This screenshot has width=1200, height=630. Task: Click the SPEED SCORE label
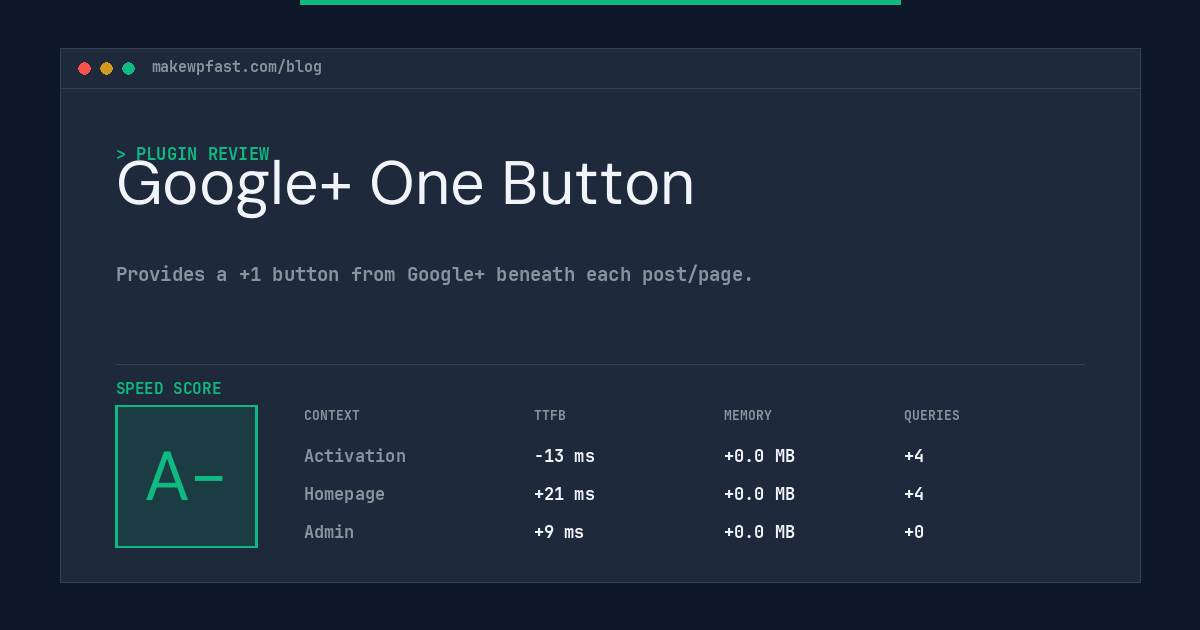(x=169, y=389)
